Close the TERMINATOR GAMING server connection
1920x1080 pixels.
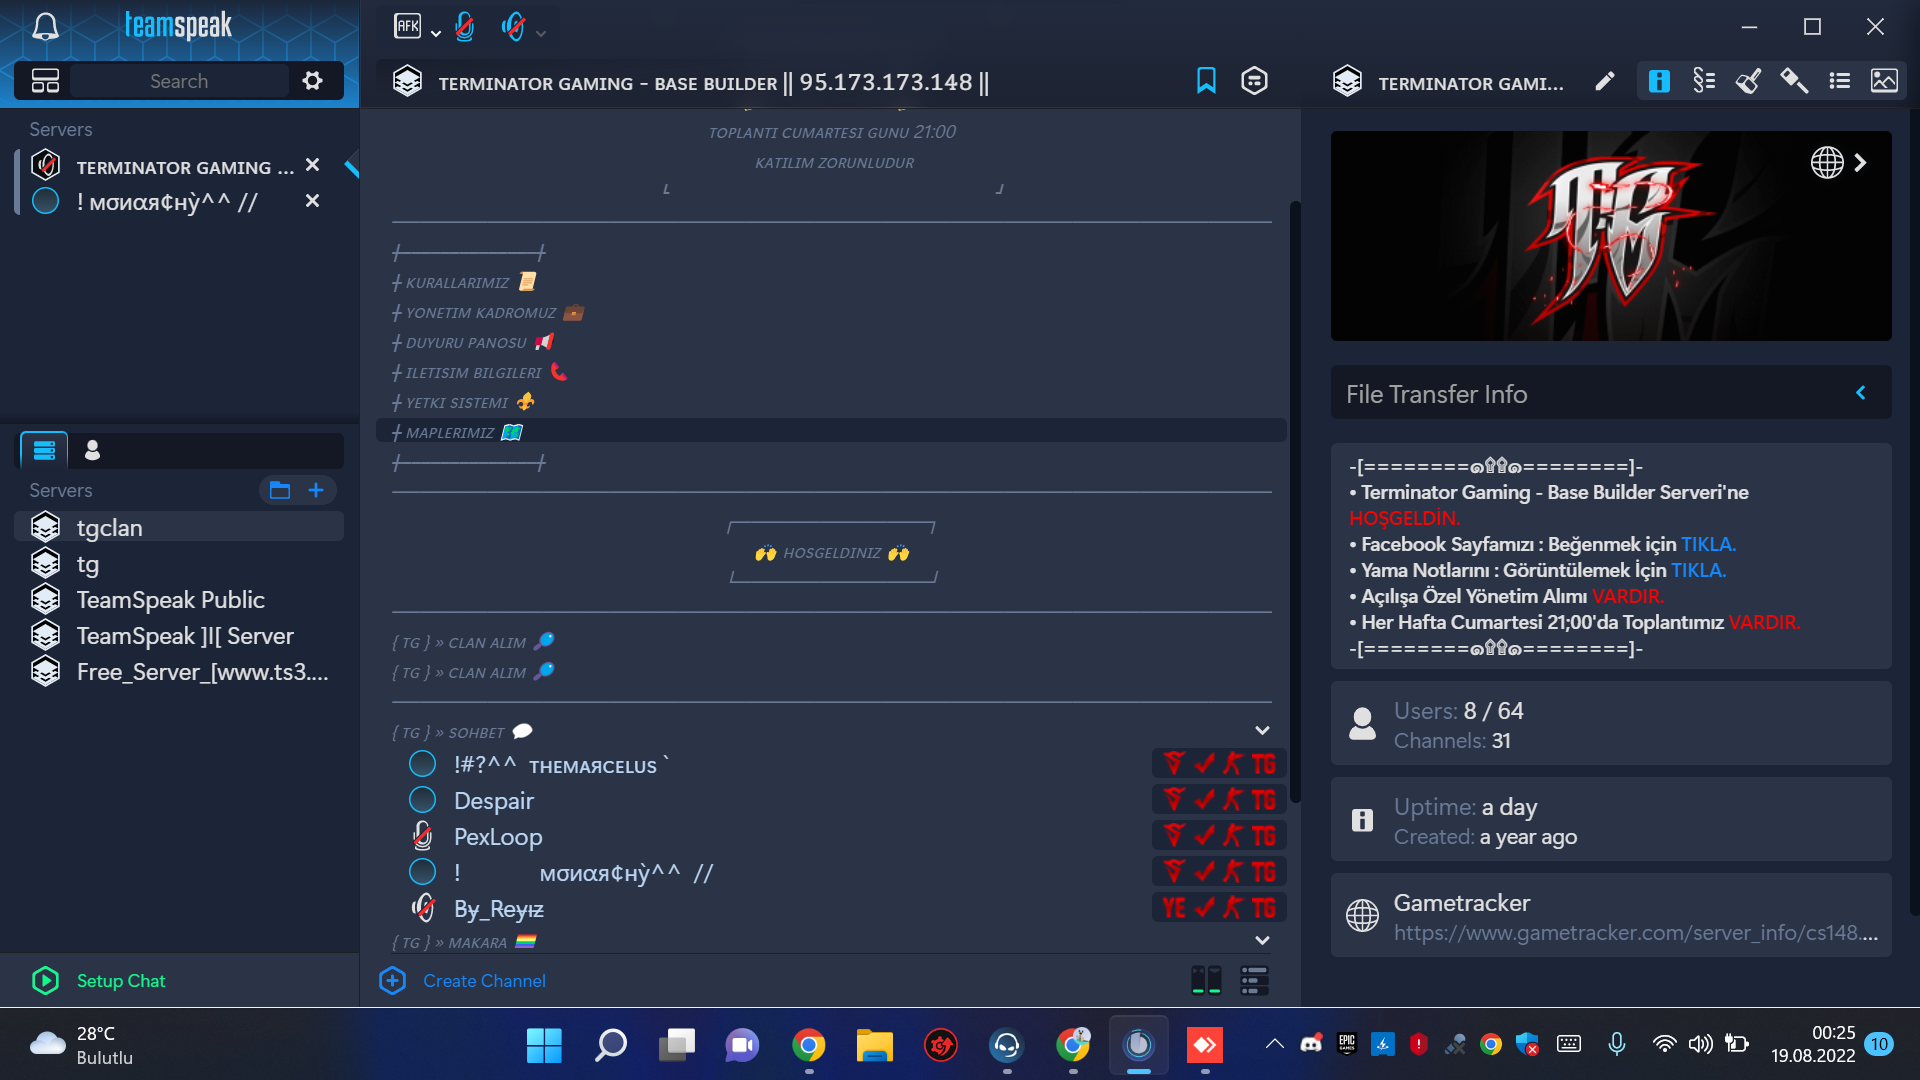point(313,165)
